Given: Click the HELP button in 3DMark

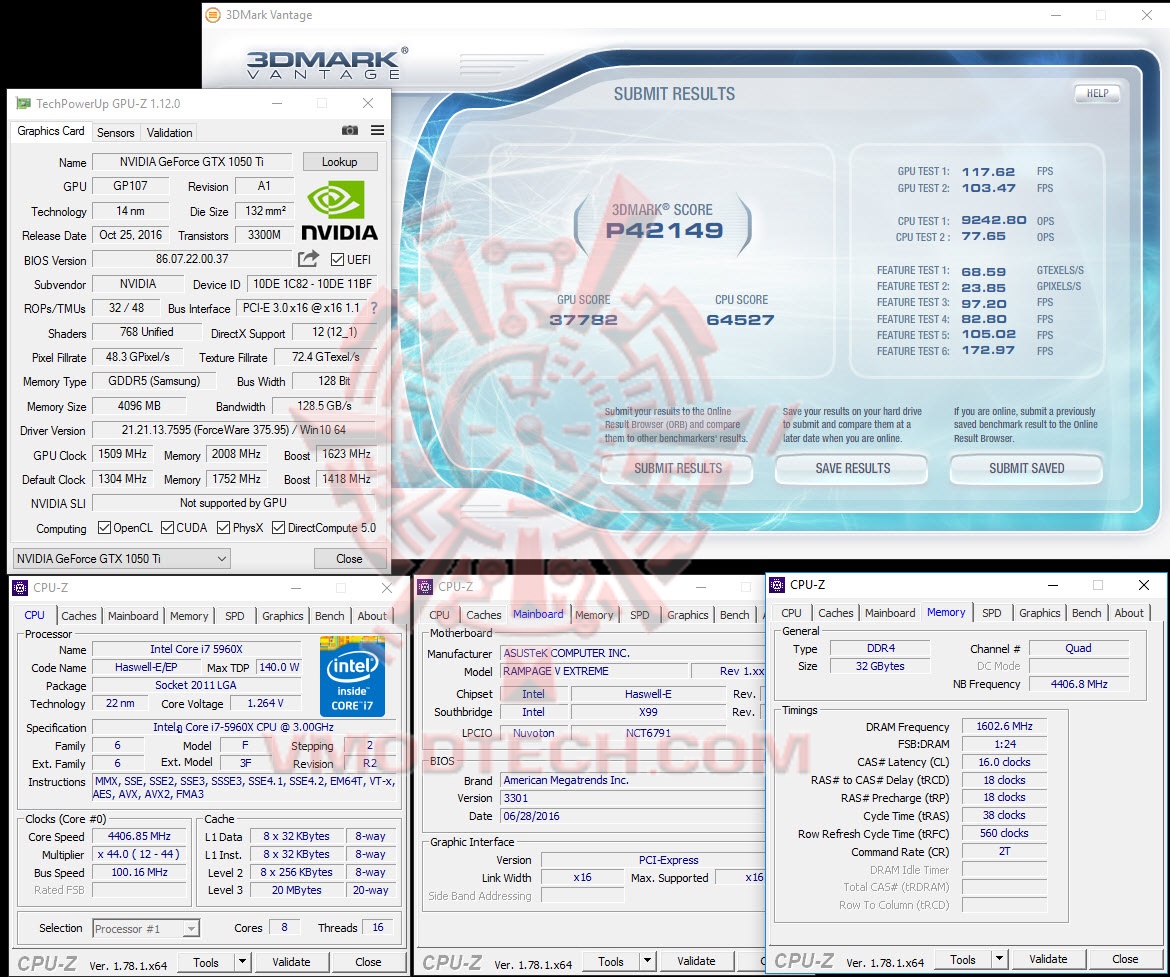Looking at the screenshot, I should pyautogui.click(x=1097, y=93).
